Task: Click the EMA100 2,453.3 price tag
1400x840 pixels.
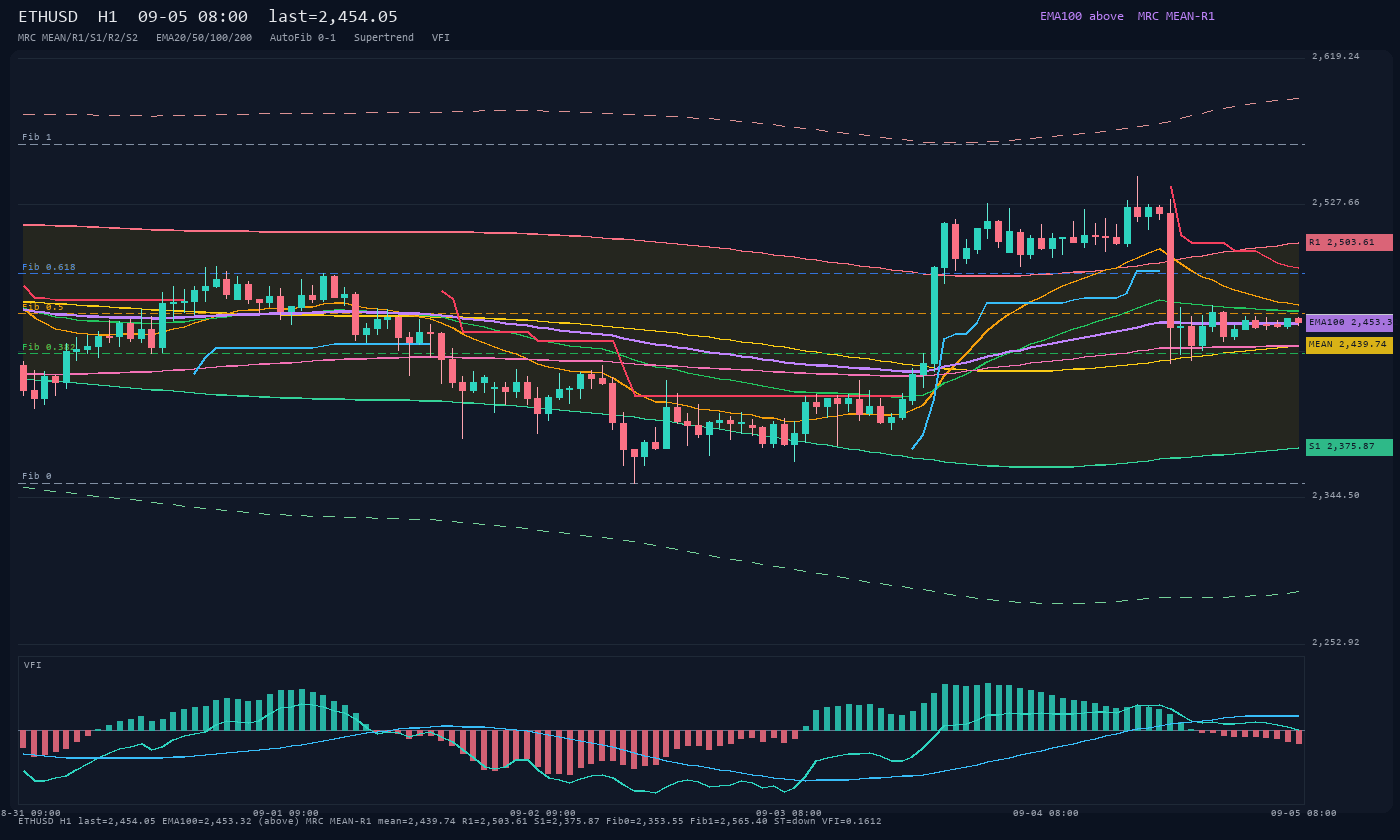Action: [1349, 322]
